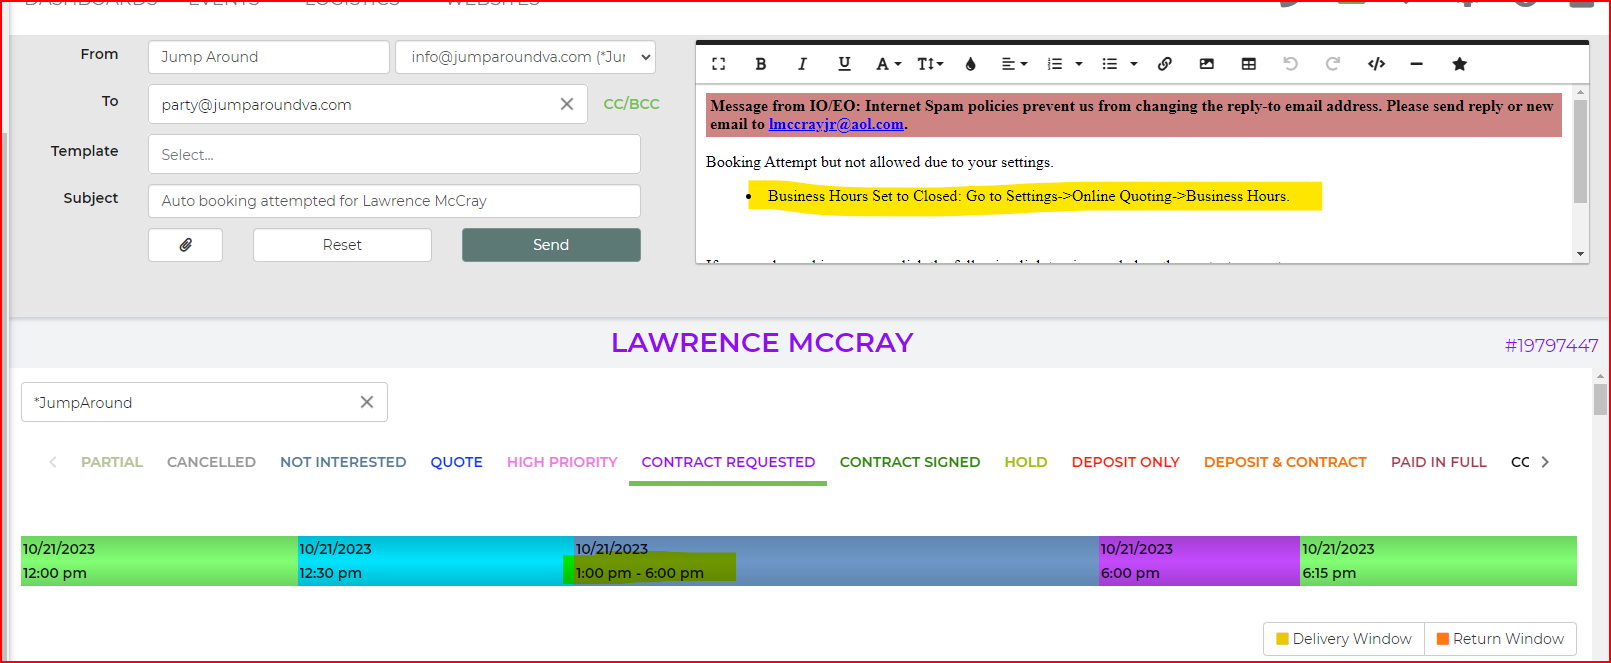Click the insert link icon
Screen dimensions: 1611x663
(x=1164, y=64)
